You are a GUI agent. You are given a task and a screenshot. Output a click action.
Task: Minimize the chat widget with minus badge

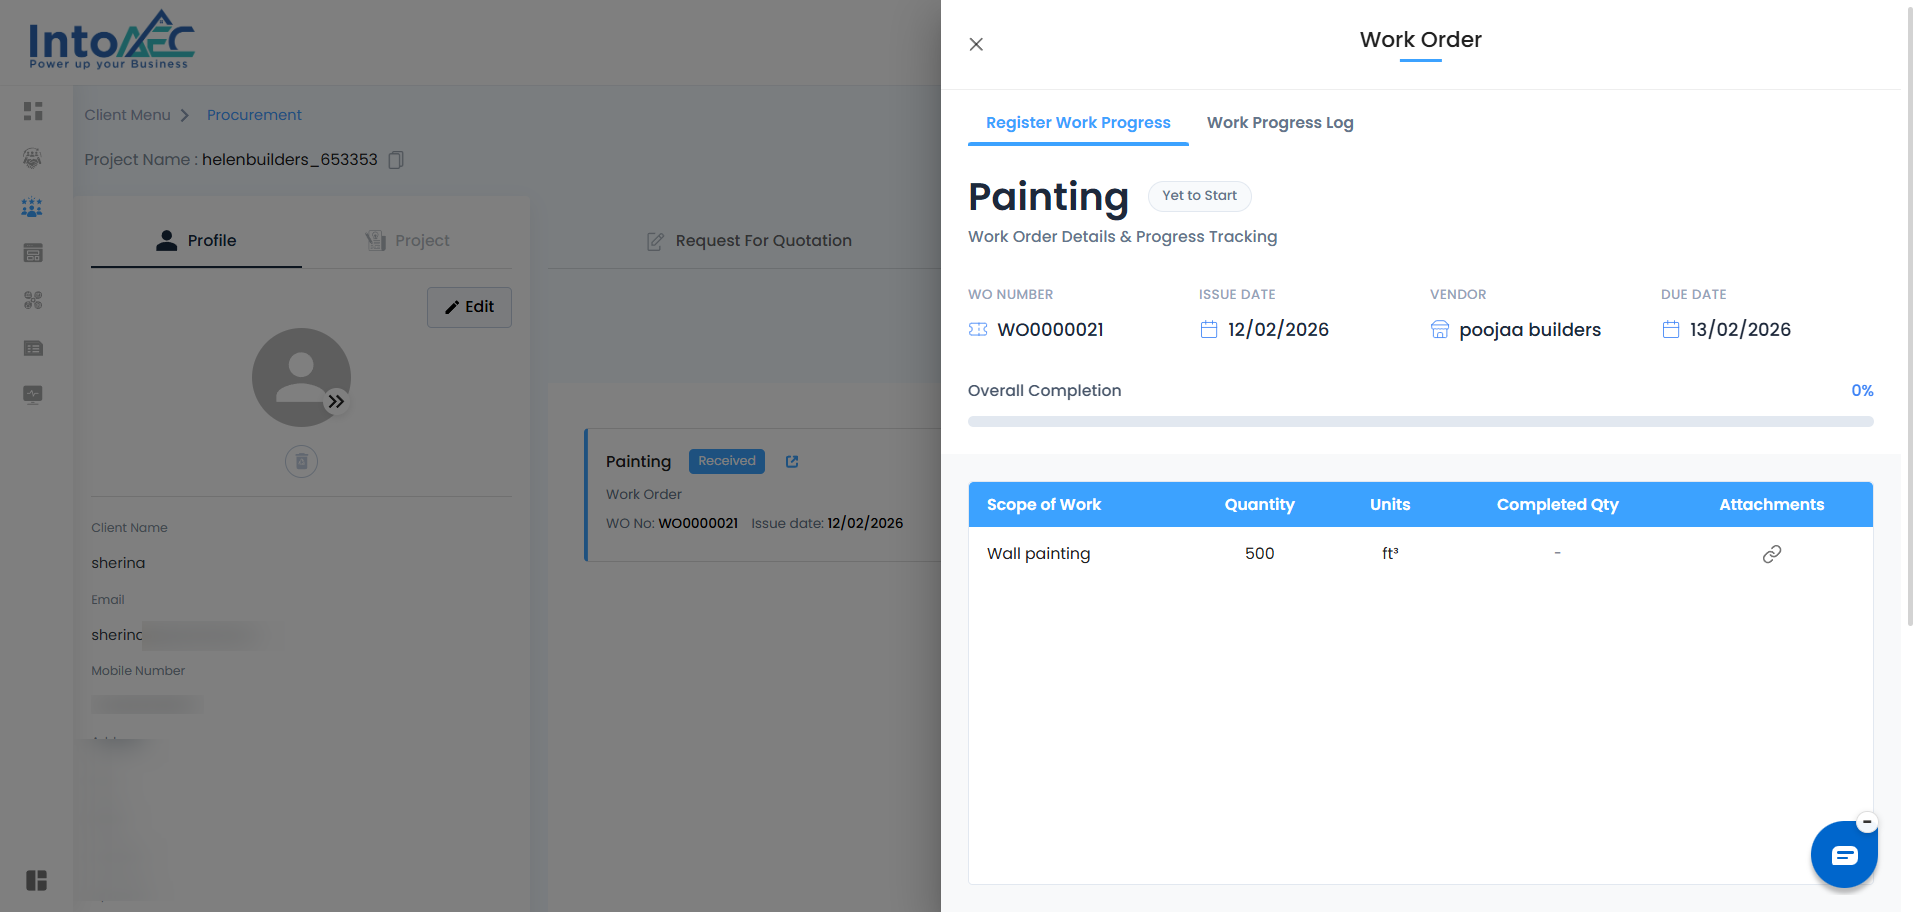[1866, 822]
